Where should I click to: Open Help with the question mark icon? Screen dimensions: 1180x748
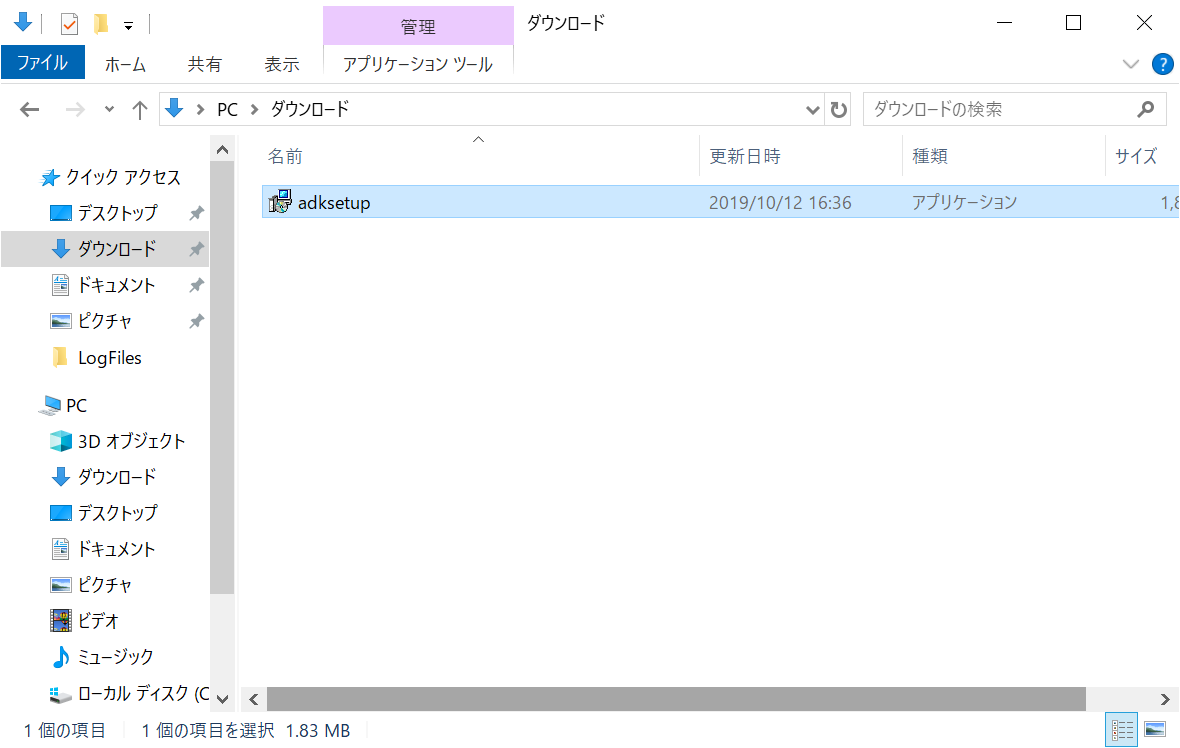pos(1163,64)
